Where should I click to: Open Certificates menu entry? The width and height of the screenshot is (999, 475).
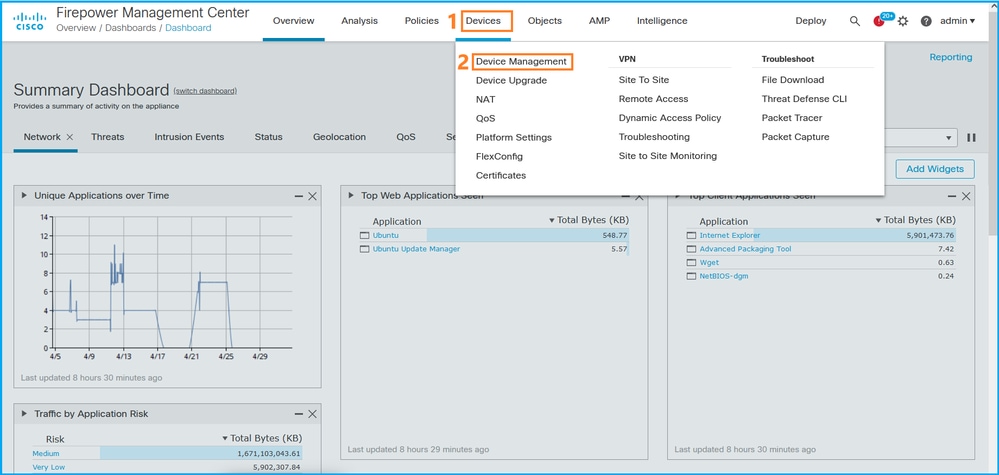(501, 176)
